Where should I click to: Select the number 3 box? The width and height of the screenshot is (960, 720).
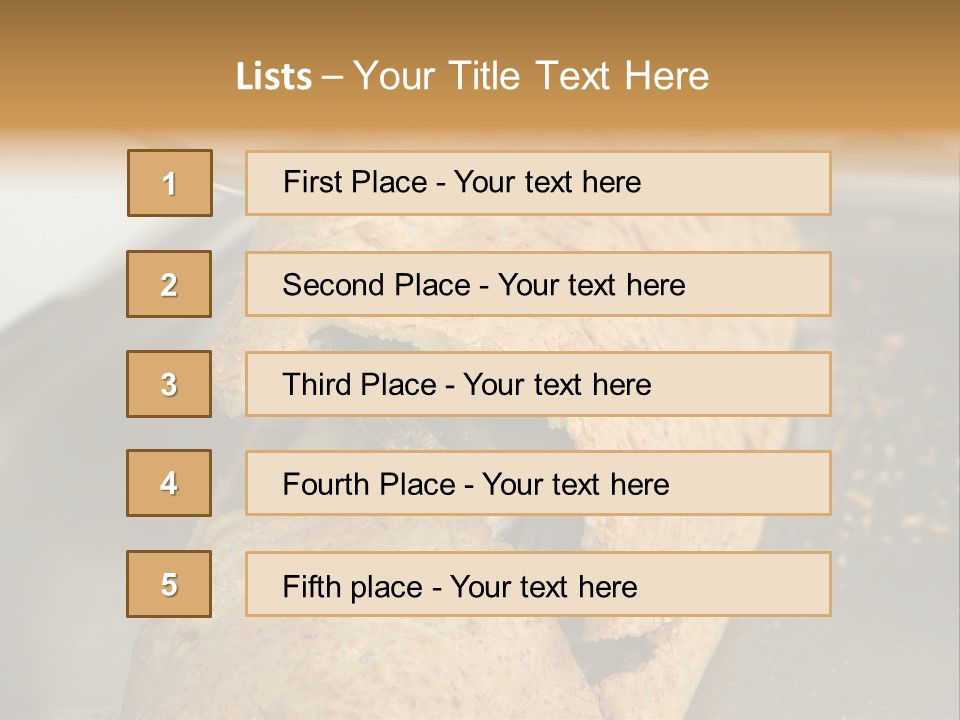(x=170, y=384)
